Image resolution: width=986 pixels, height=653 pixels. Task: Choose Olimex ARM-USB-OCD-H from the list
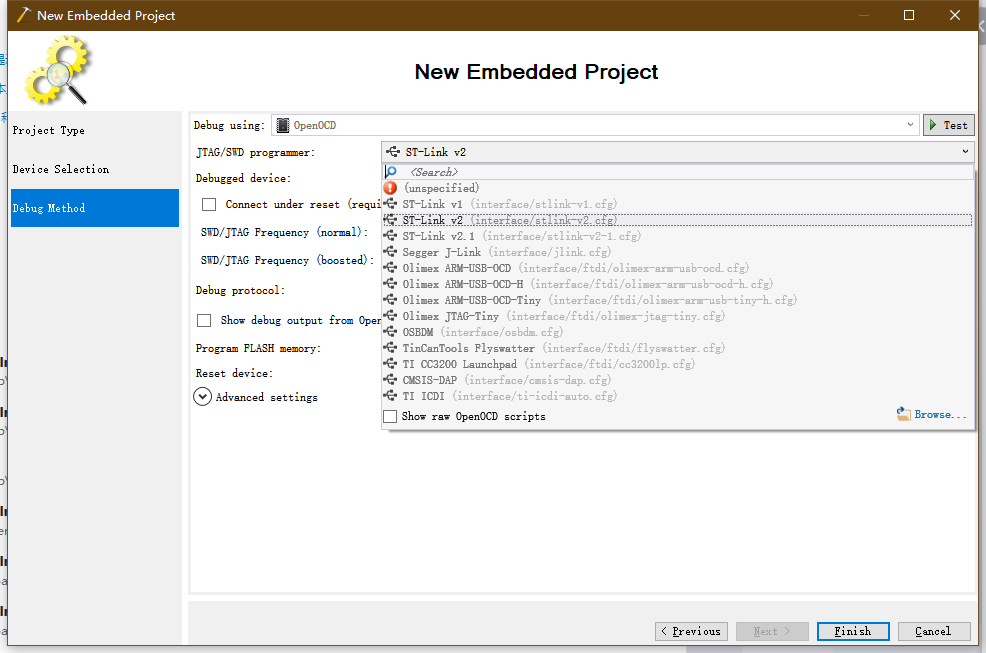(x=462, y=284)
